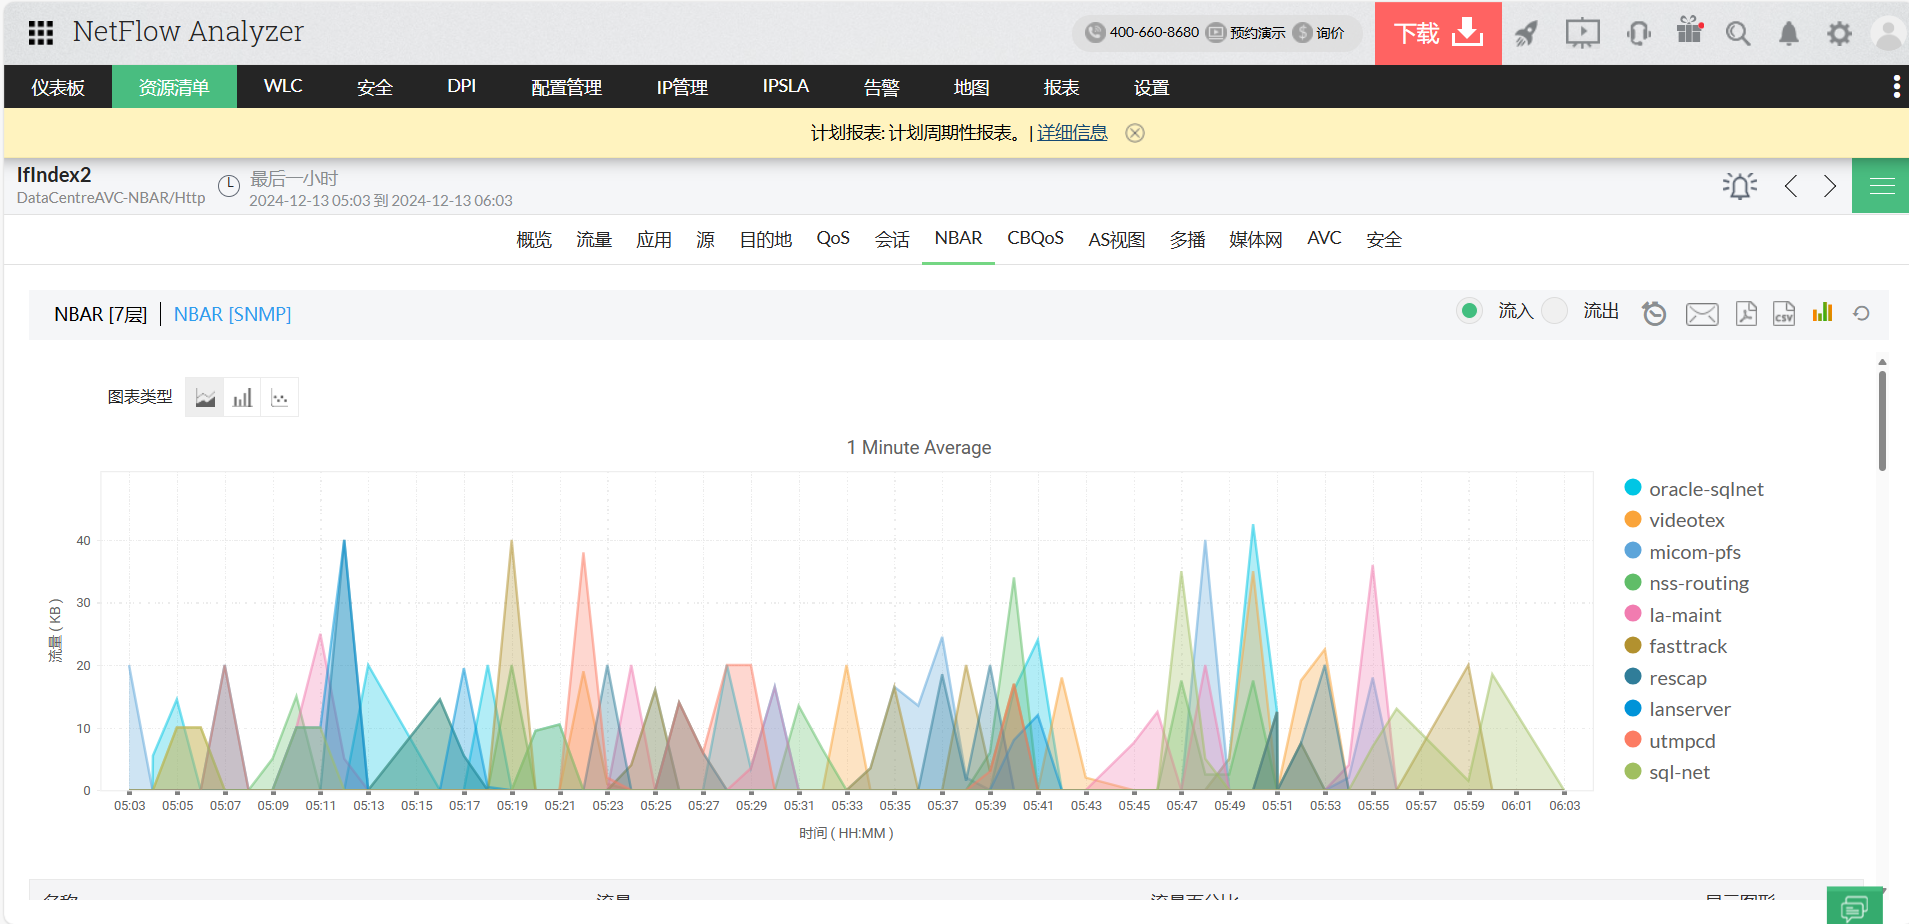This screenshot has height=924, width=1909.
Task: Select the area chart type icon
Action: tap(205, 398)
